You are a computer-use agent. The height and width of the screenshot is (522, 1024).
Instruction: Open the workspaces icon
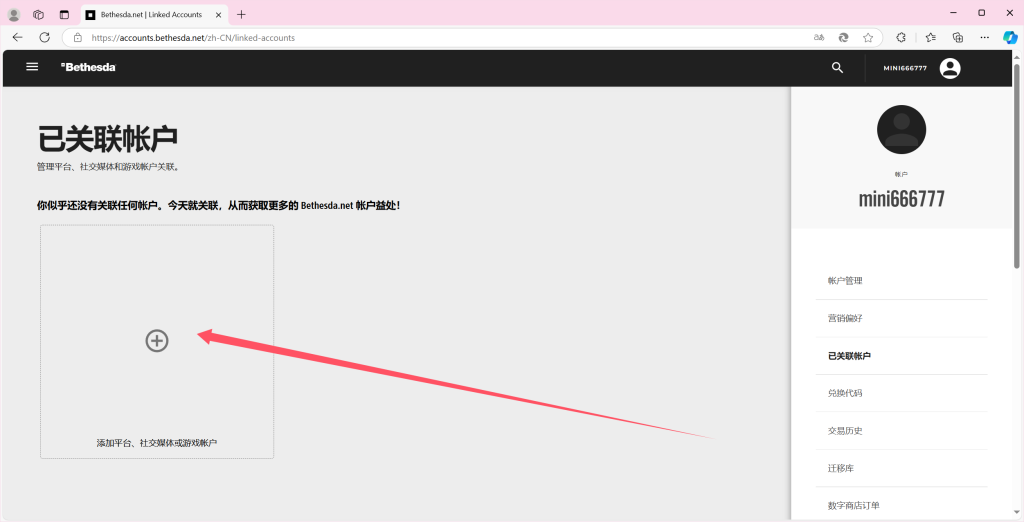point(39,14)
